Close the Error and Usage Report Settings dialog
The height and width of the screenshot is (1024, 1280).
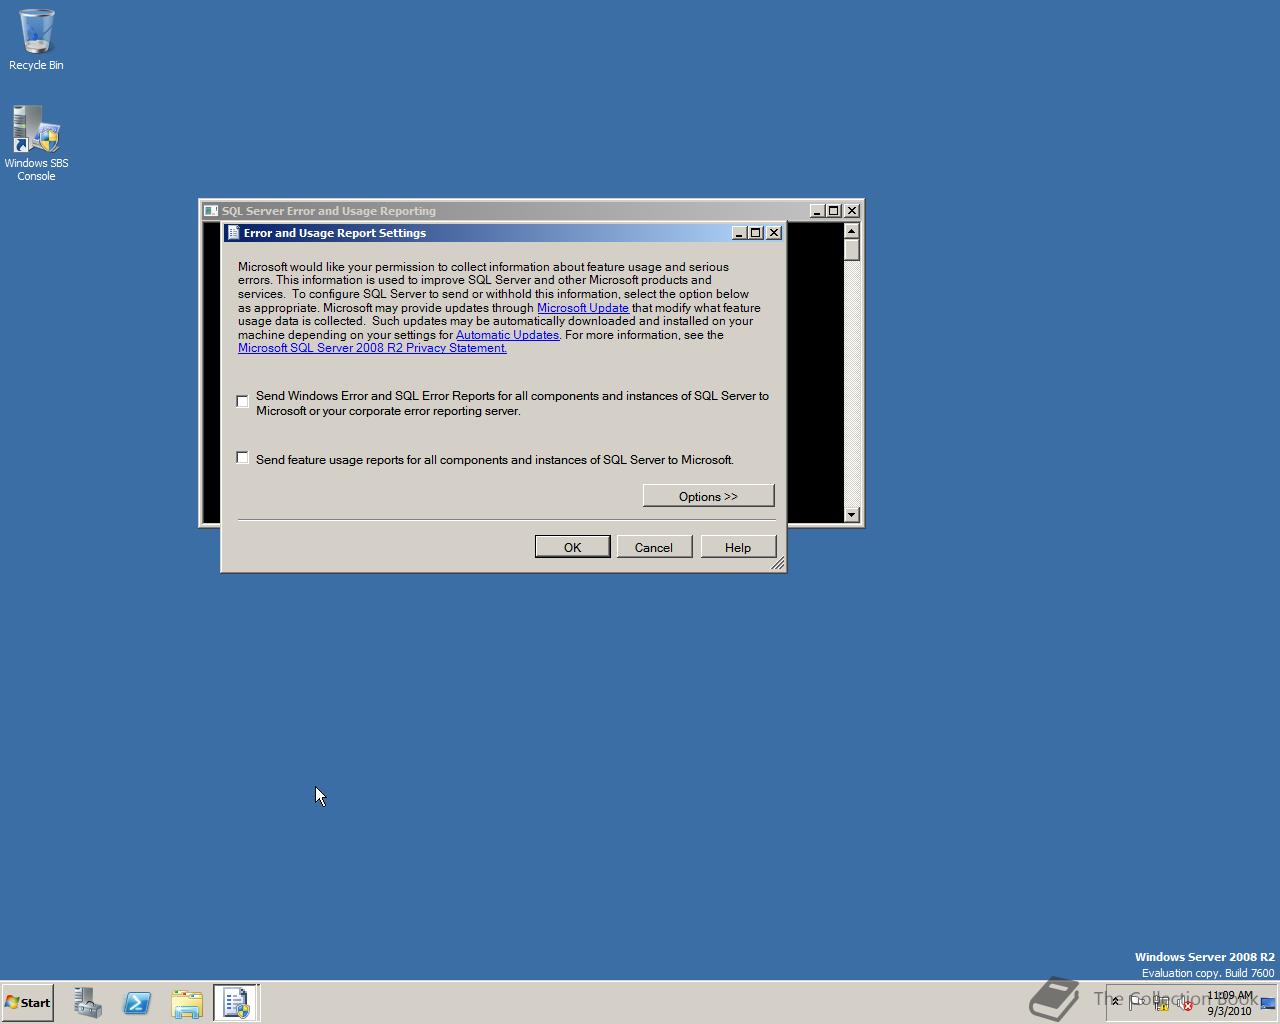point(774,233)
